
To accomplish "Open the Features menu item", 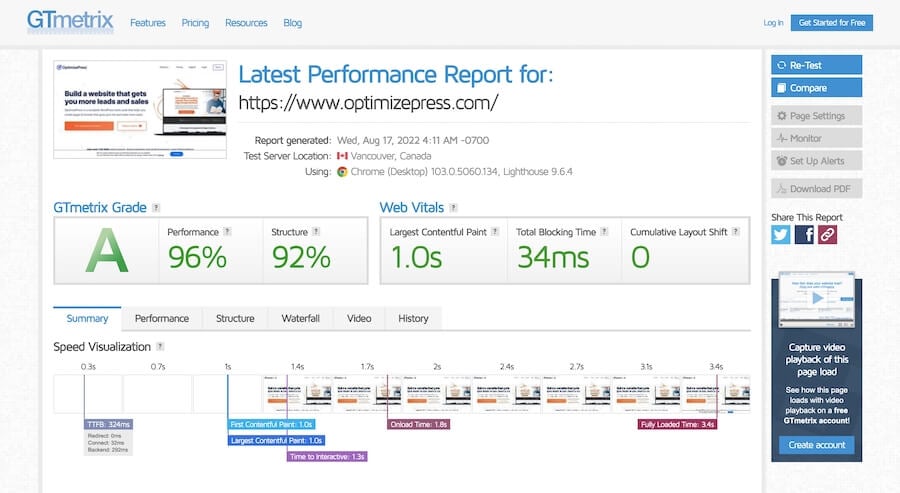I will [x=148, y=23].
